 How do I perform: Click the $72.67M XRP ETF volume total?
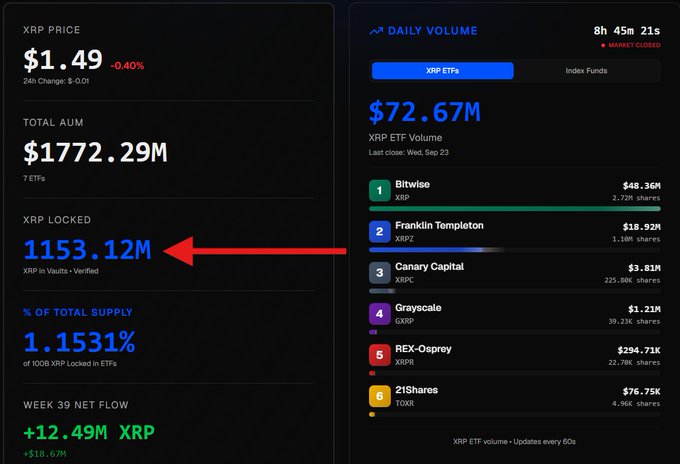click(x=425, y=112)
